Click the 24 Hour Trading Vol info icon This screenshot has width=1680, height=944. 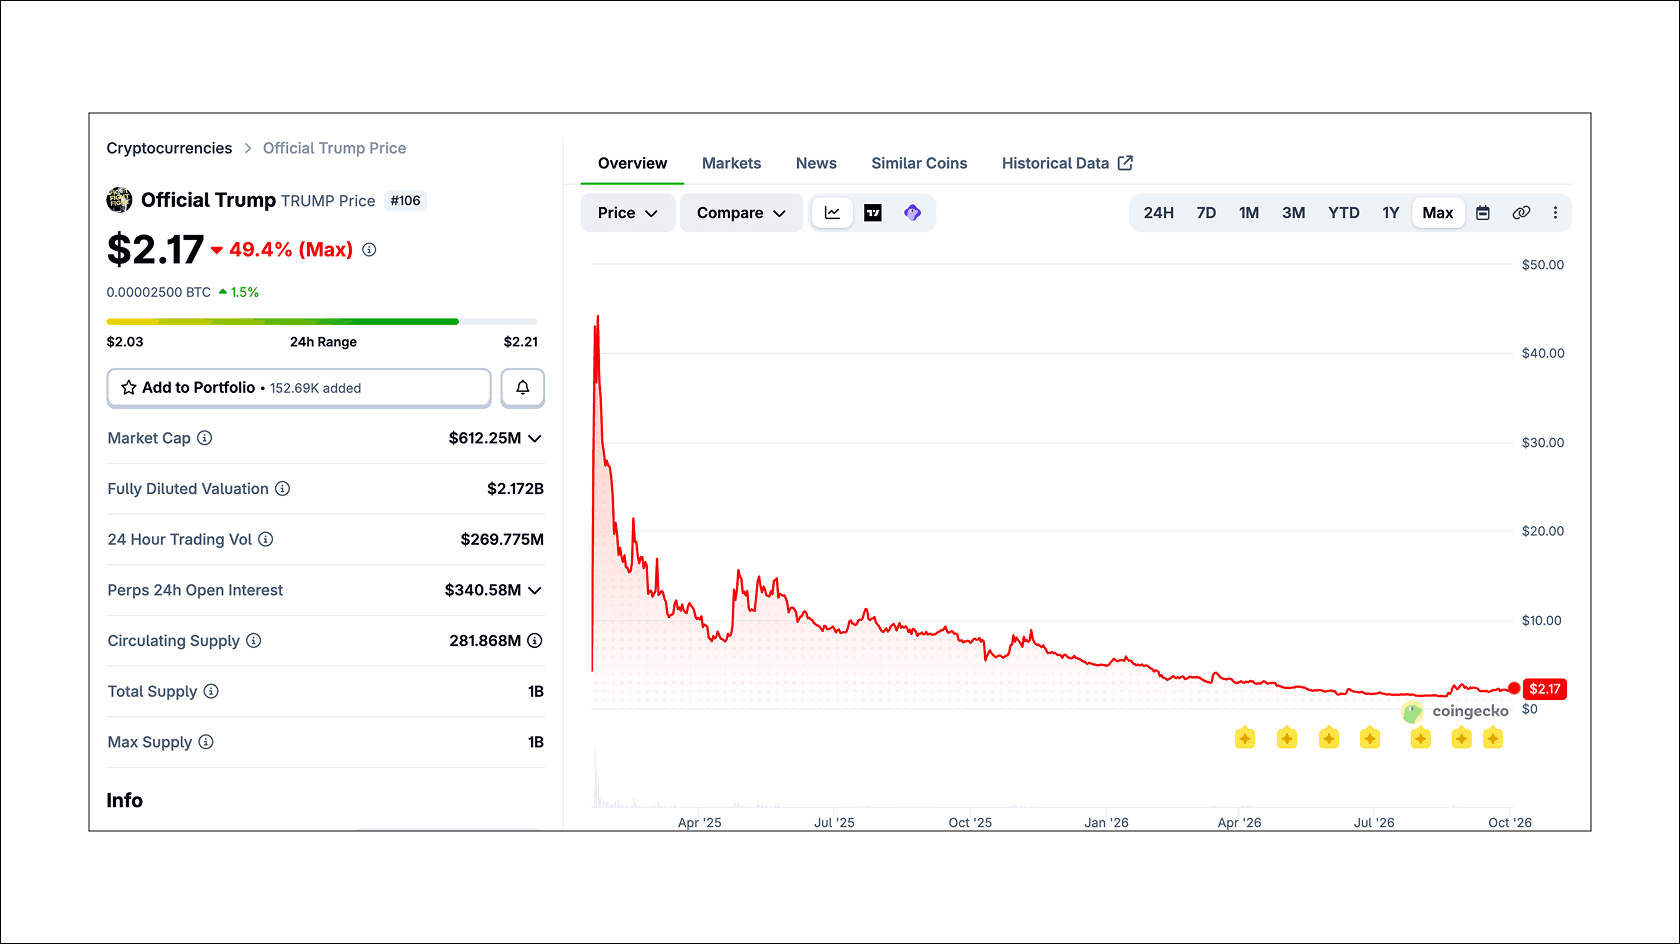tap(265, 539)
